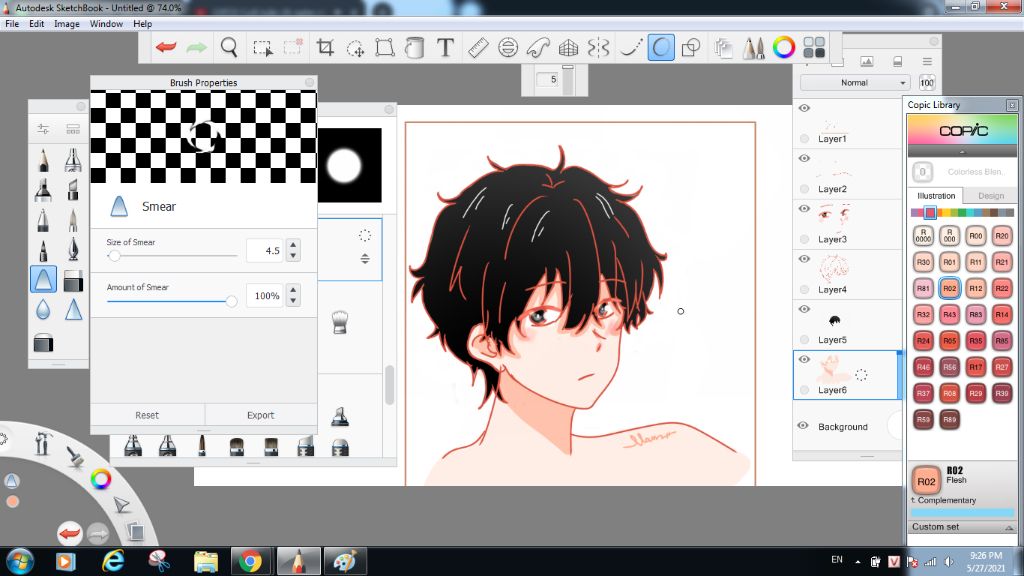Open the Normal blend mode dropdown

coord(855,83)
